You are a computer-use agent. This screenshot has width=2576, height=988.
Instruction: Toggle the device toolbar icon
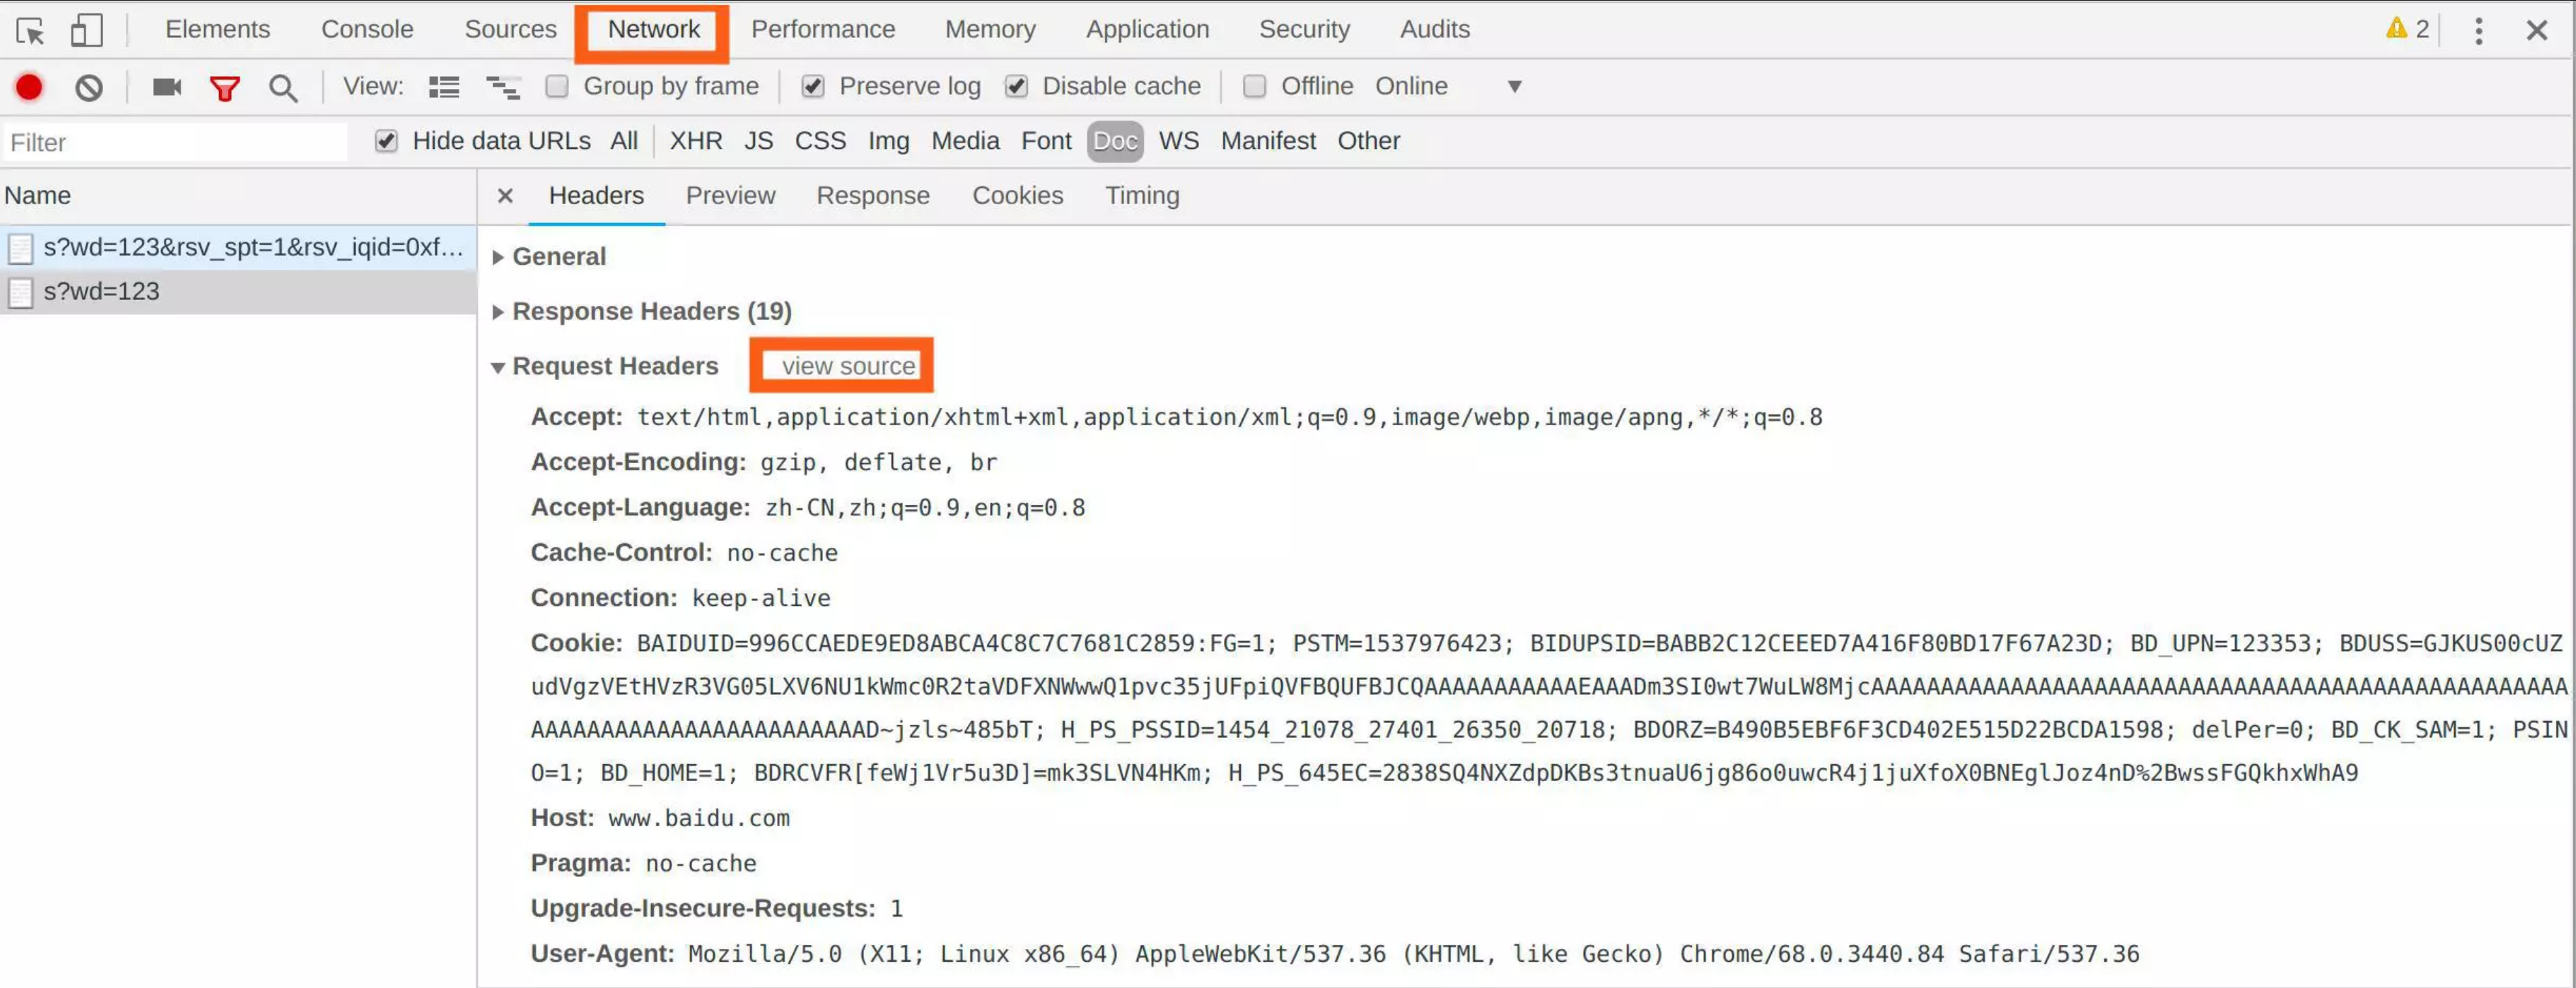(86, 30)
